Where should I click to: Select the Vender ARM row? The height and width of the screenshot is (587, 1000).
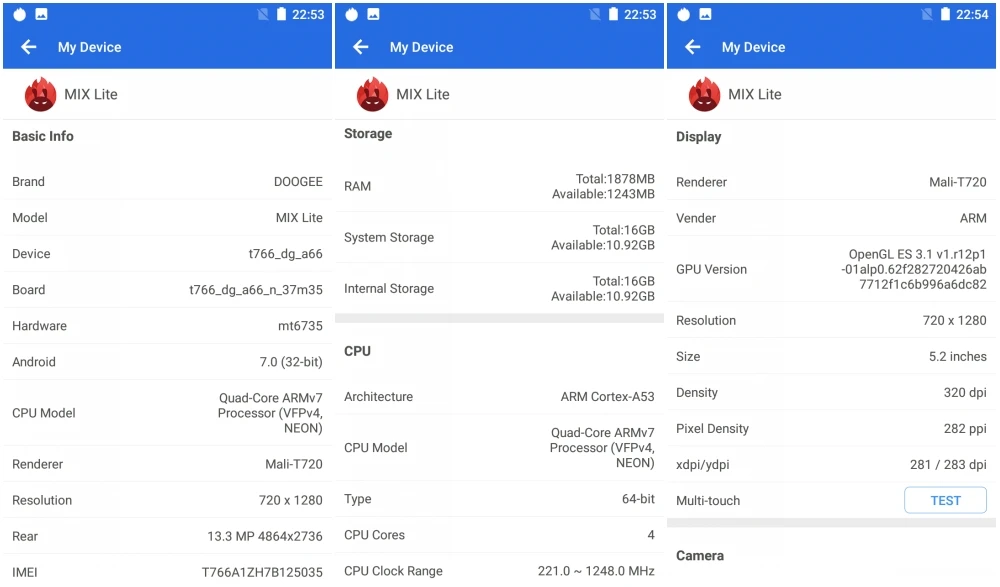pyautogui.click(x=831, y=218)
